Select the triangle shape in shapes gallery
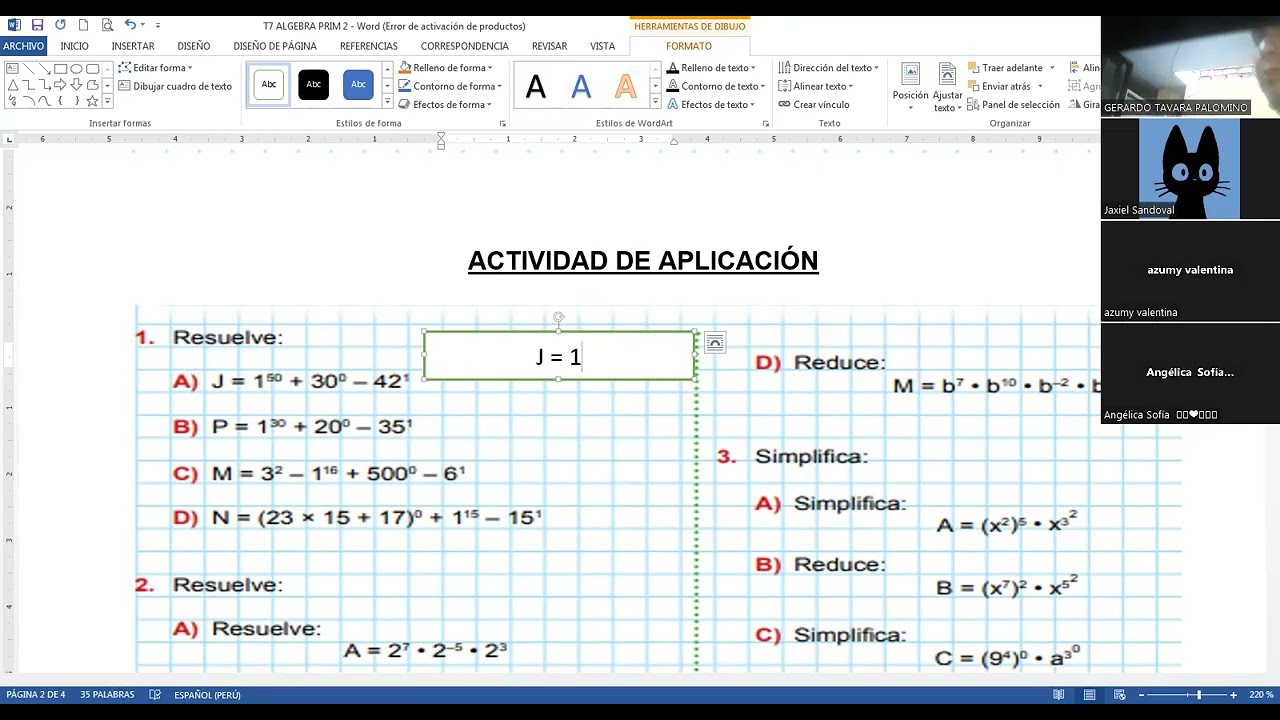1280x720 pixels. [12, 85]
